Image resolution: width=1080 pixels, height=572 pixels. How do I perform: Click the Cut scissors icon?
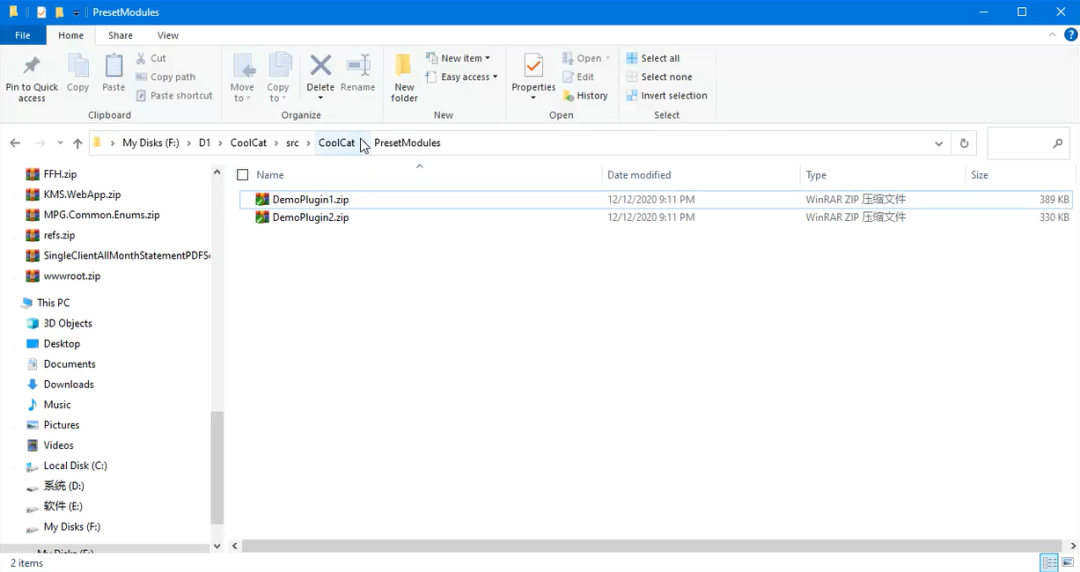pyautogui.click(x=141, y=58)
